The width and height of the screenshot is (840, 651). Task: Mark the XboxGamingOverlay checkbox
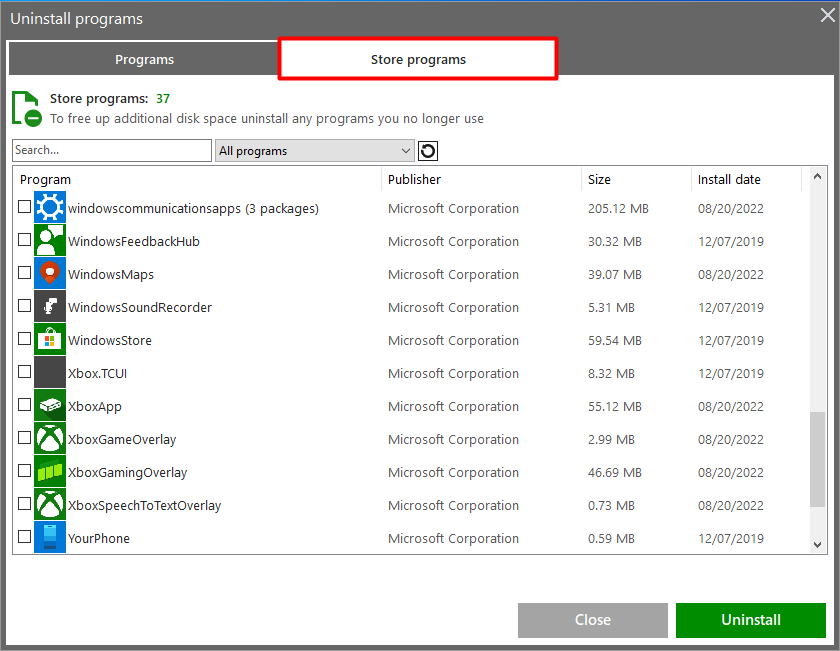click(x=24, y=470)
